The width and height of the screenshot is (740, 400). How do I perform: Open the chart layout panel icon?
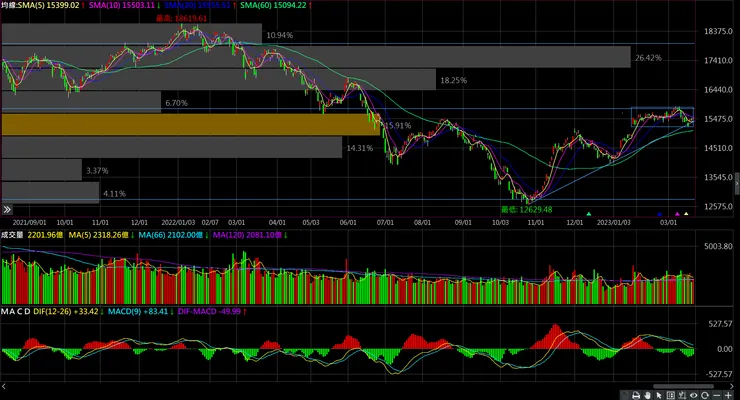coord(671,395)
